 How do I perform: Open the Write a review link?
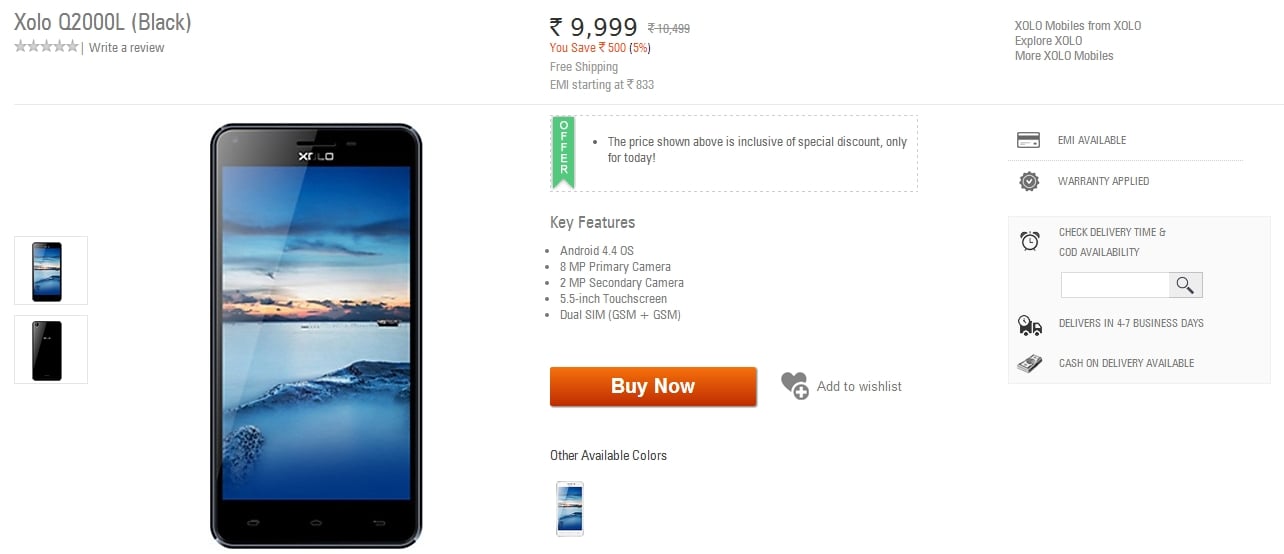pos(126,48)
